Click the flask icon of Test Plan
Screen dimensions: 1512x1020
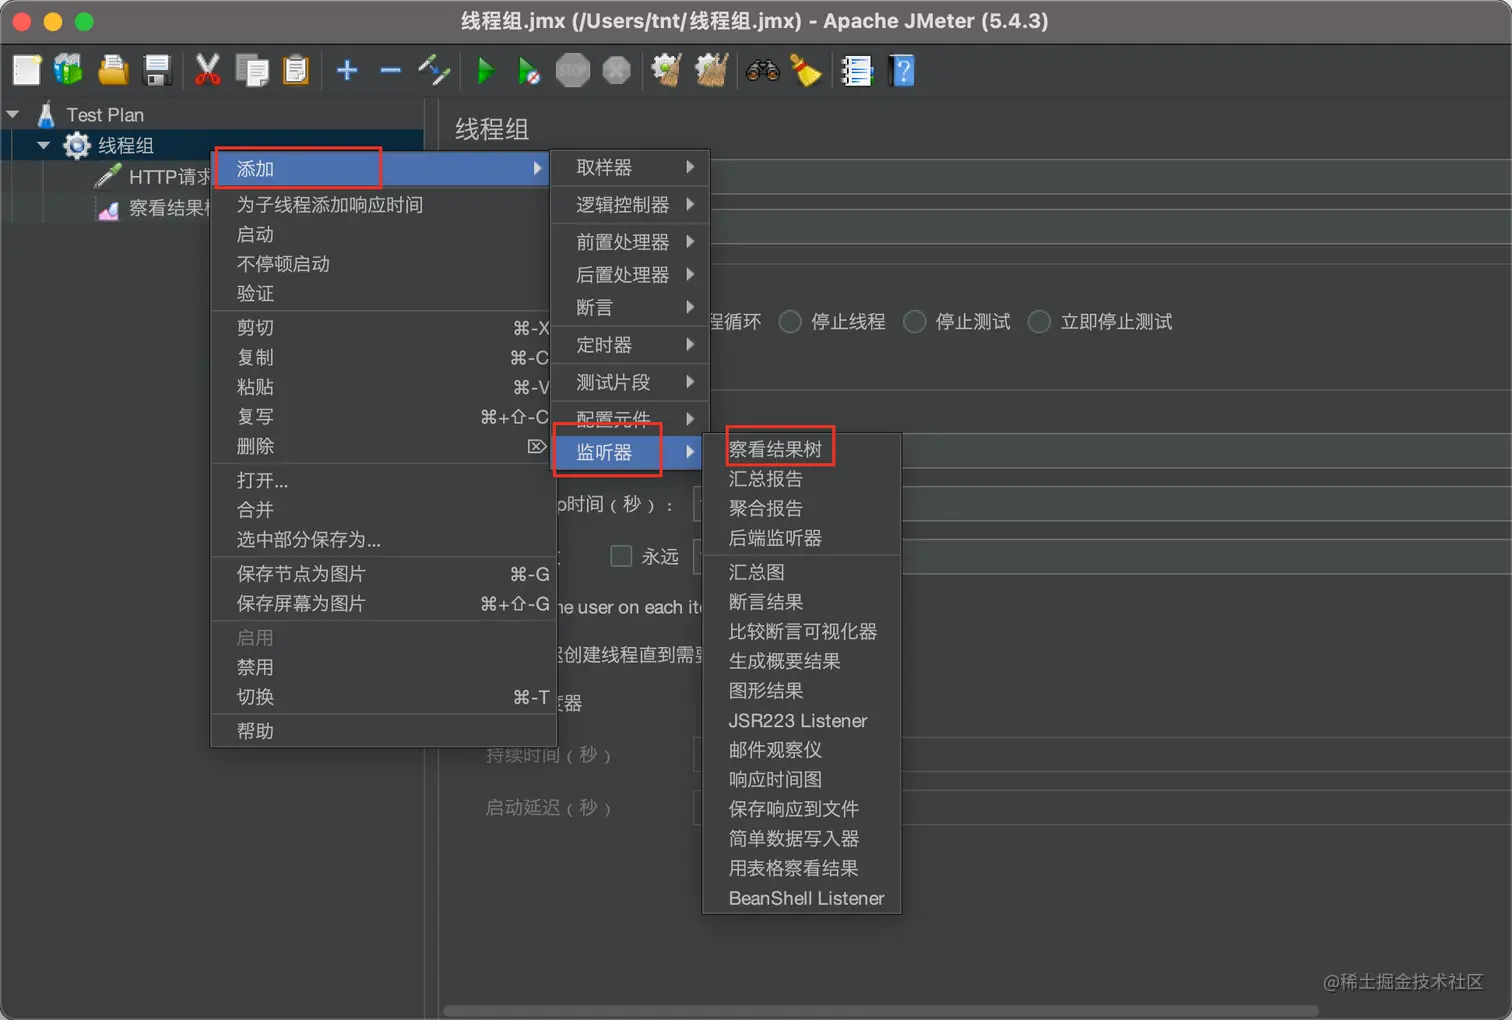tap(45, 114)
